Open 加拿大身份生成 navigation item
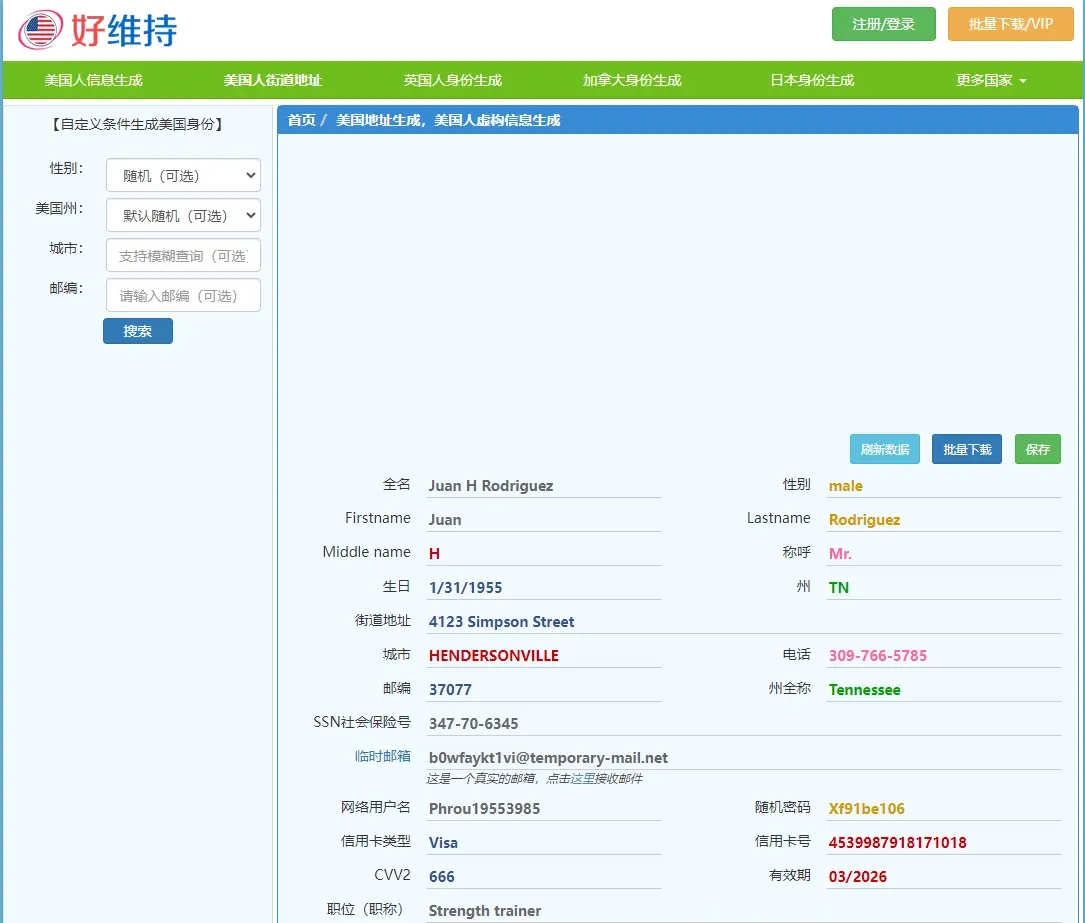 coord(632,80)
